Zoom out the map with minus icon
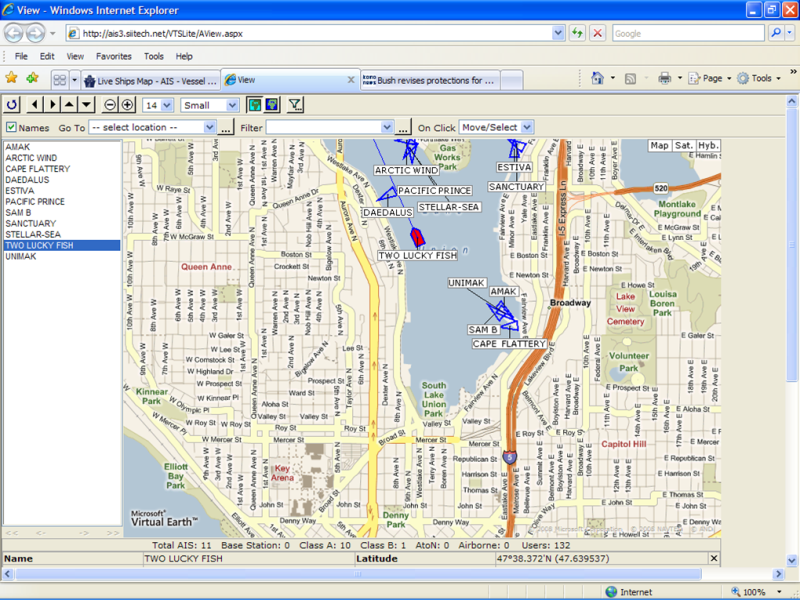Image resolution: width=800 pixels, height=600 pixels. (110, 105)
